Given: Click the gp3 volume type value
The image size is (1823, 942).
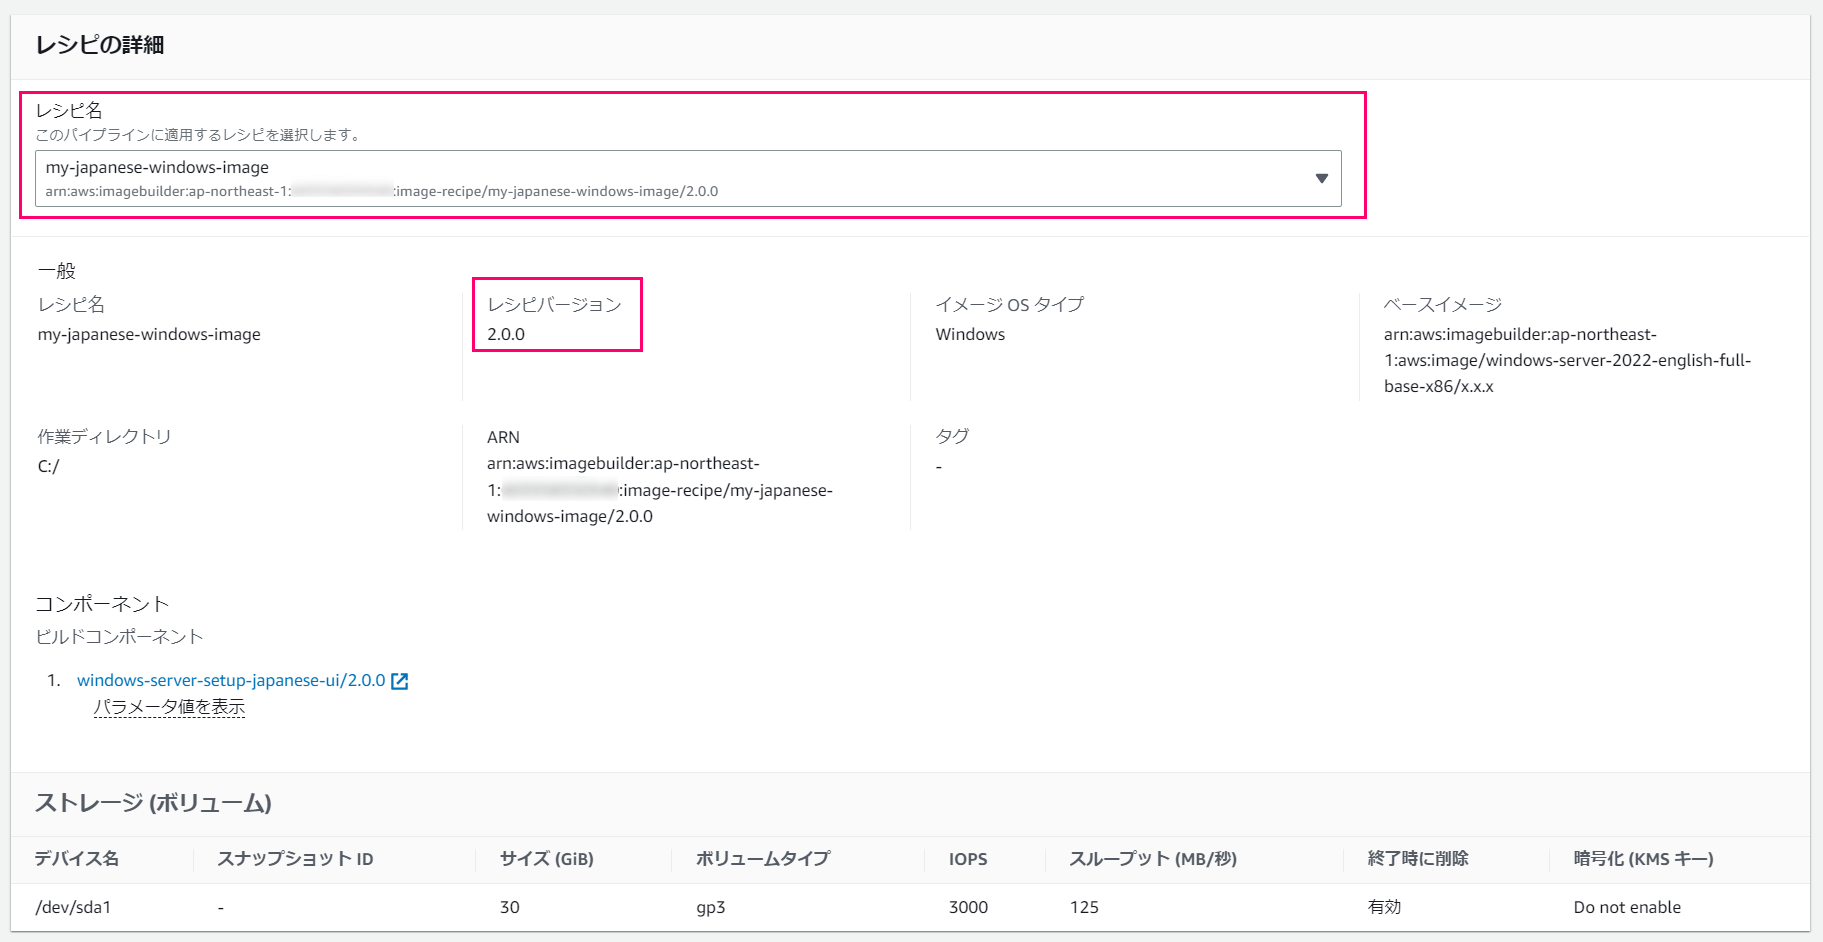Looking at the screenshot, I should point(710,907).
